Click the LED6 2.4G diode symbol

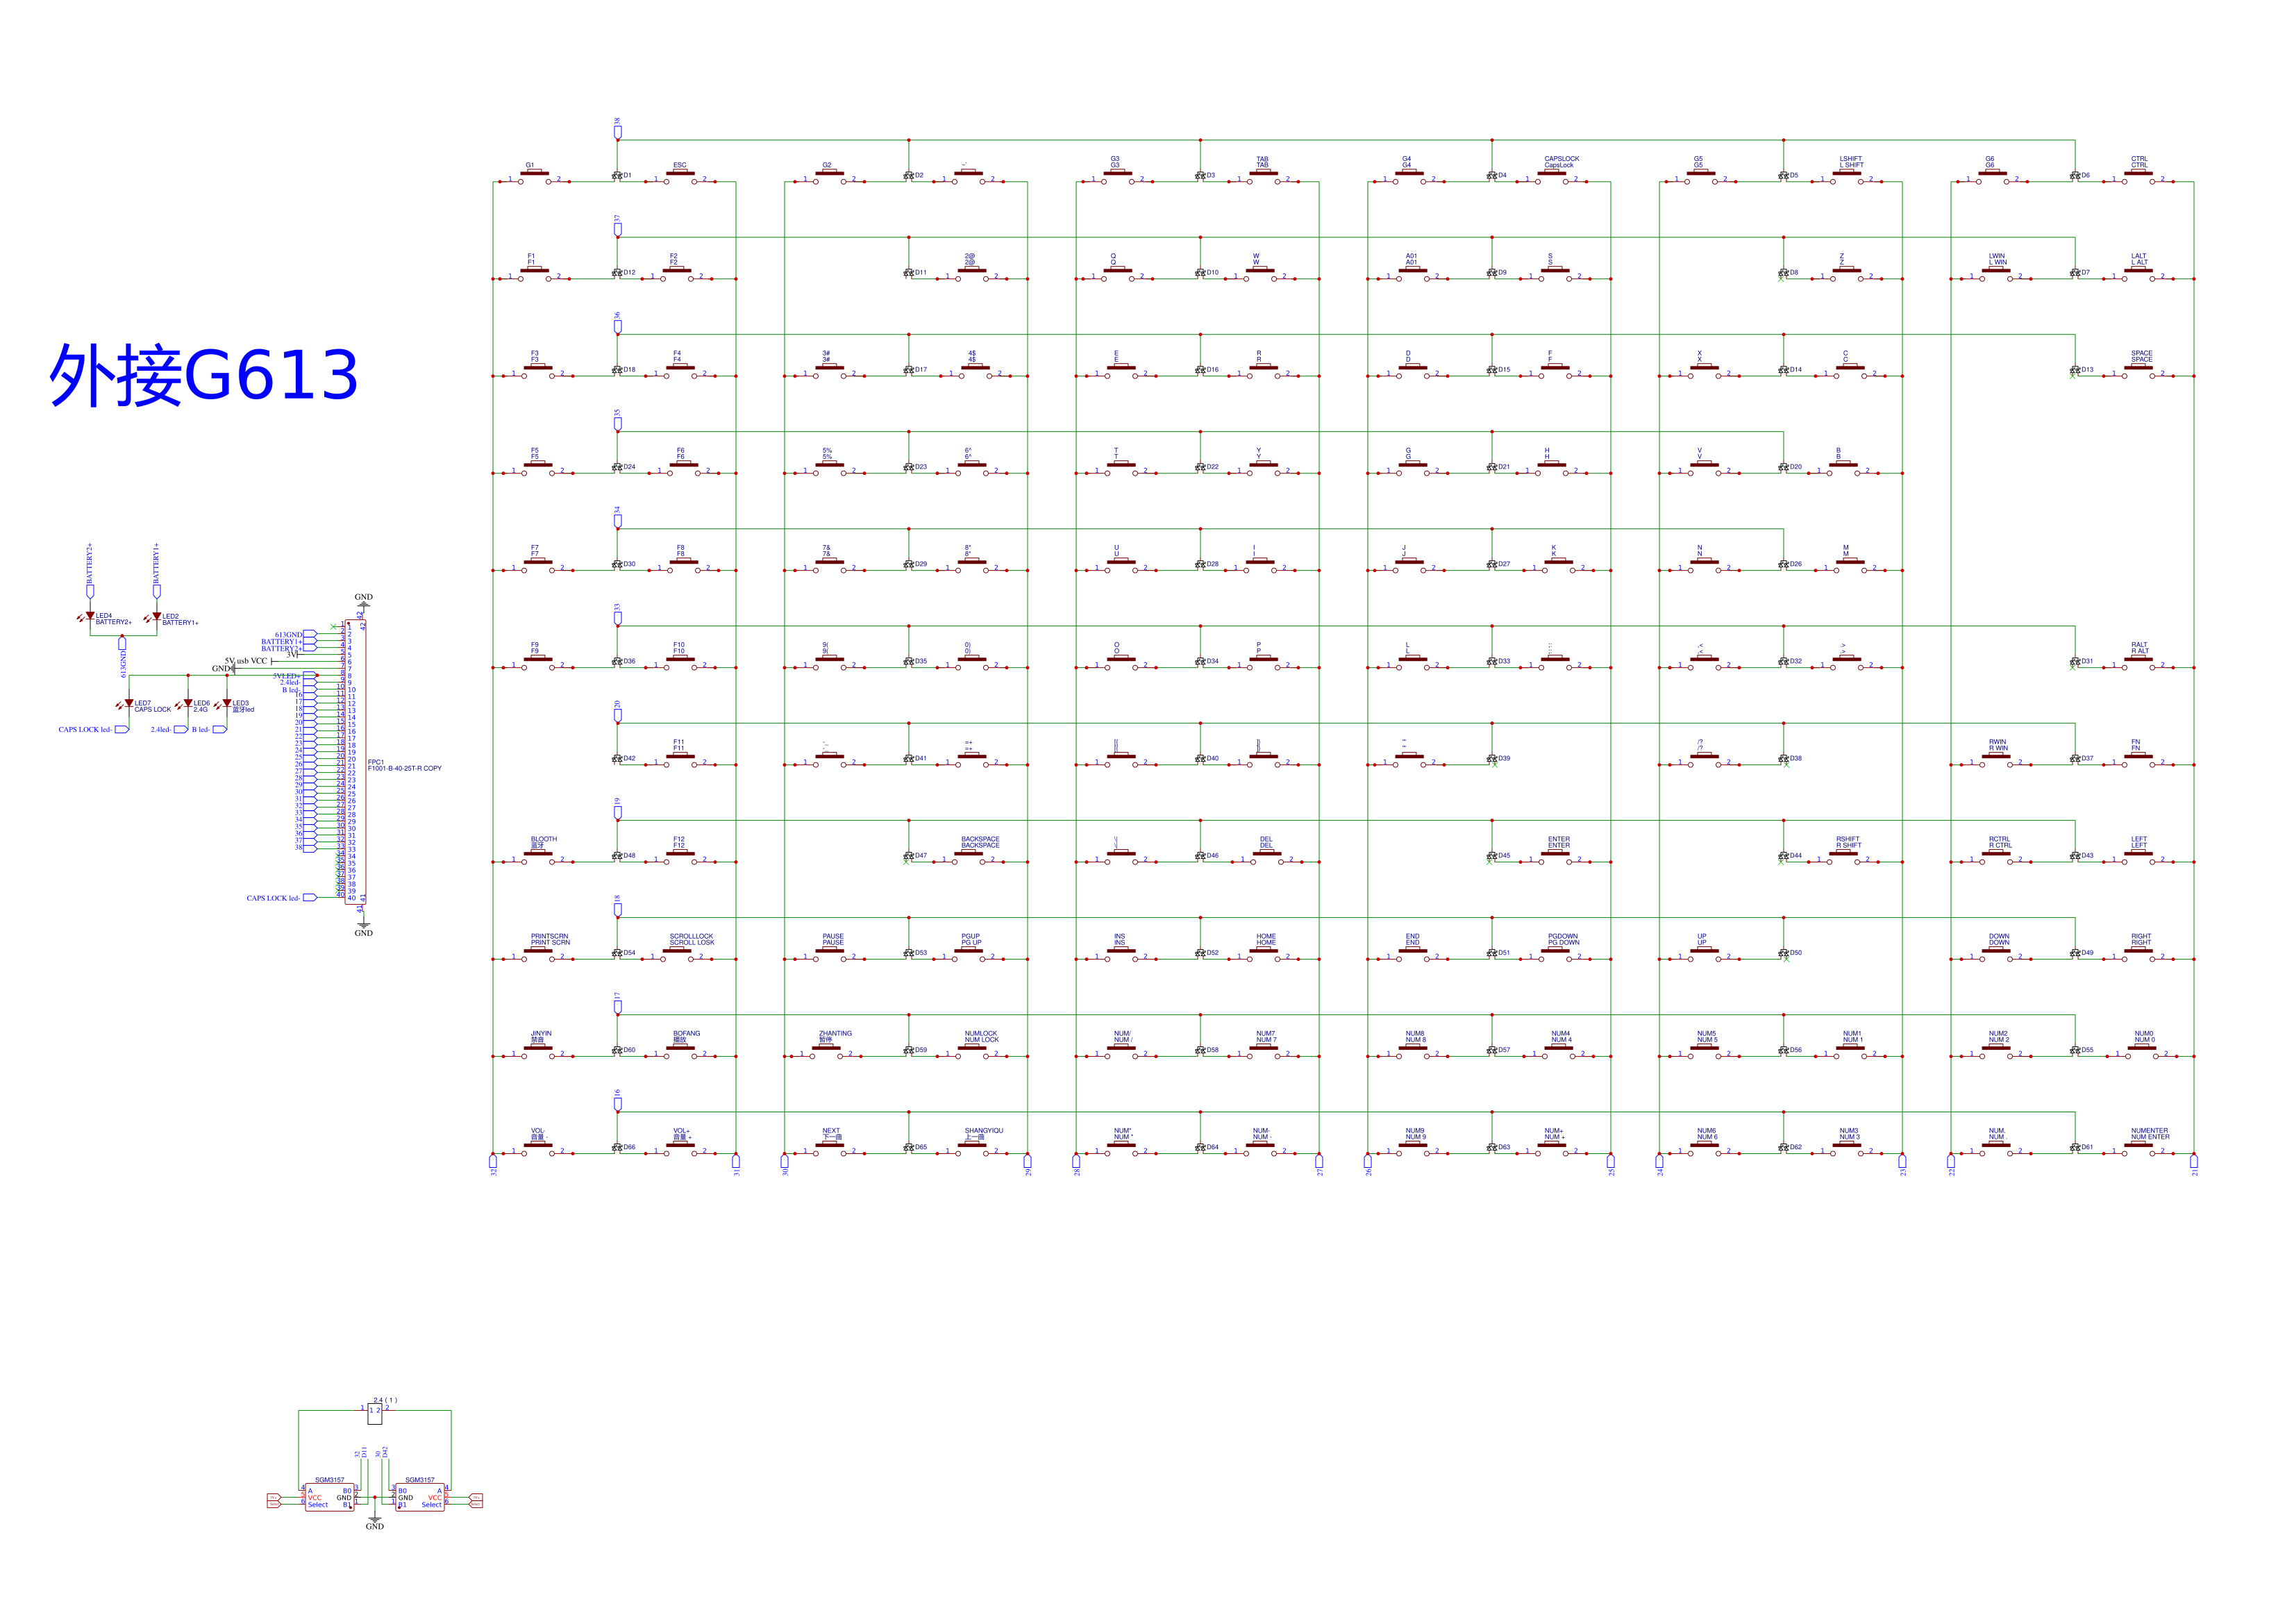187,704
